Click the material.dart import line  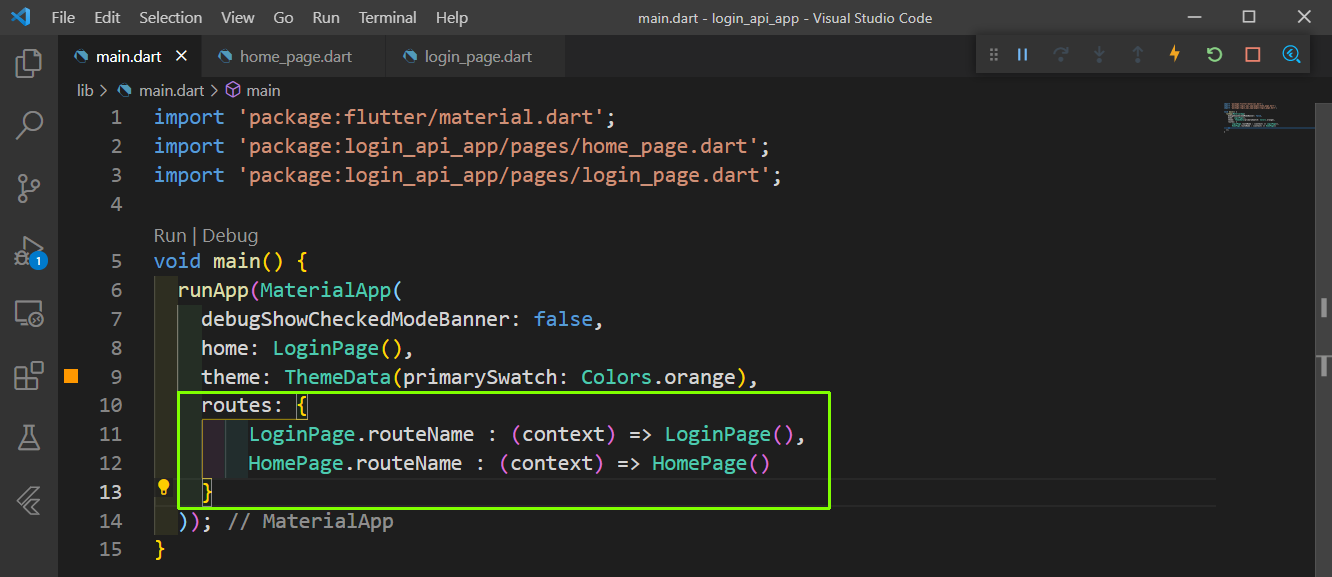point(384,118)
